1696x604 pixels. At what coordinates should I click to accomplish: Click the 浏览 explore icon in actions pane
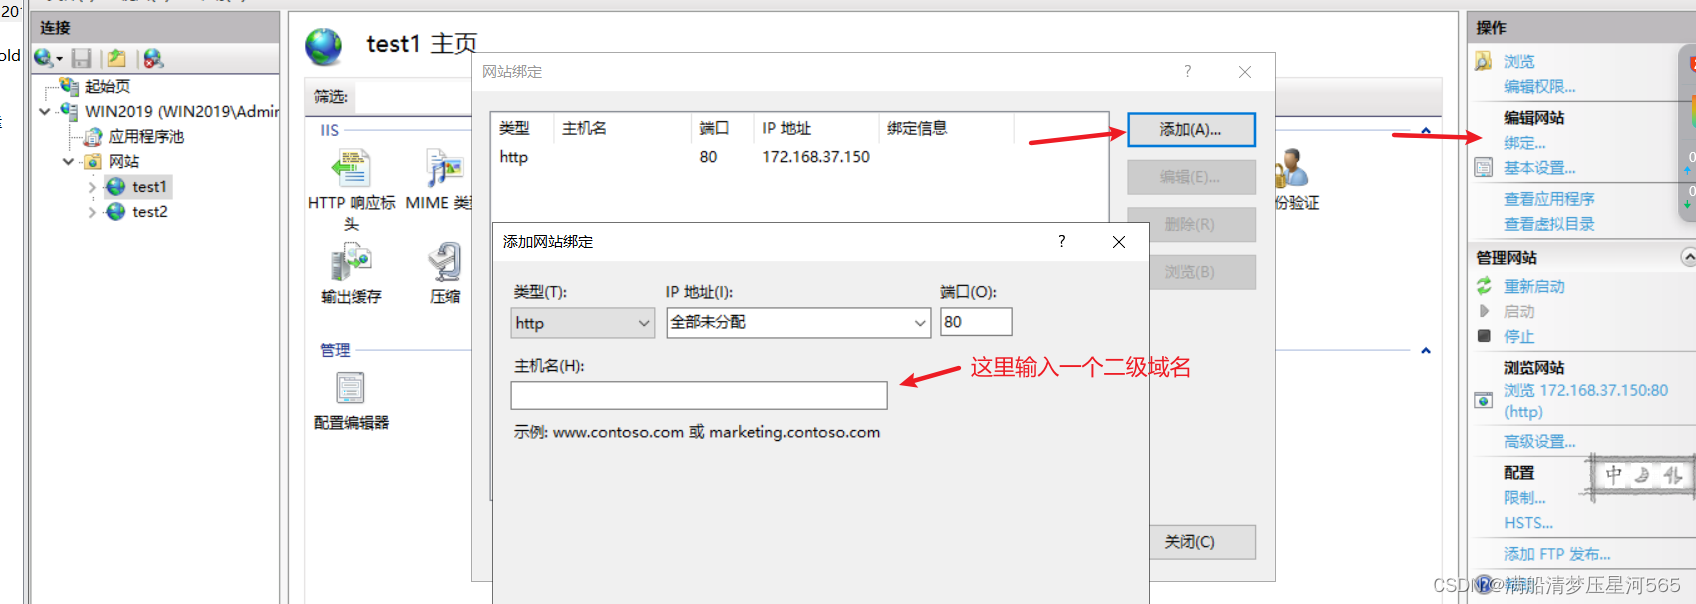[x=1484, y=62]
